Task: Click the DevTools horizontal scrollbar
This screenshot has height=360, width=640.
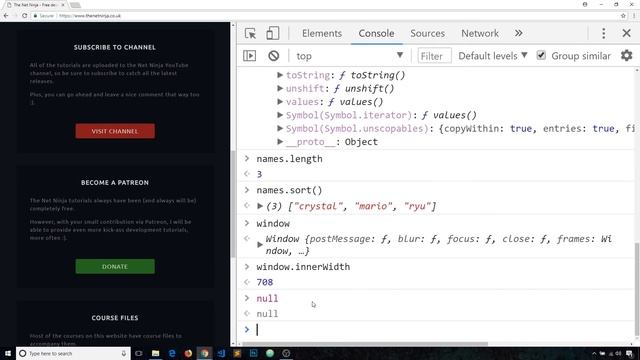Action: 365,344
